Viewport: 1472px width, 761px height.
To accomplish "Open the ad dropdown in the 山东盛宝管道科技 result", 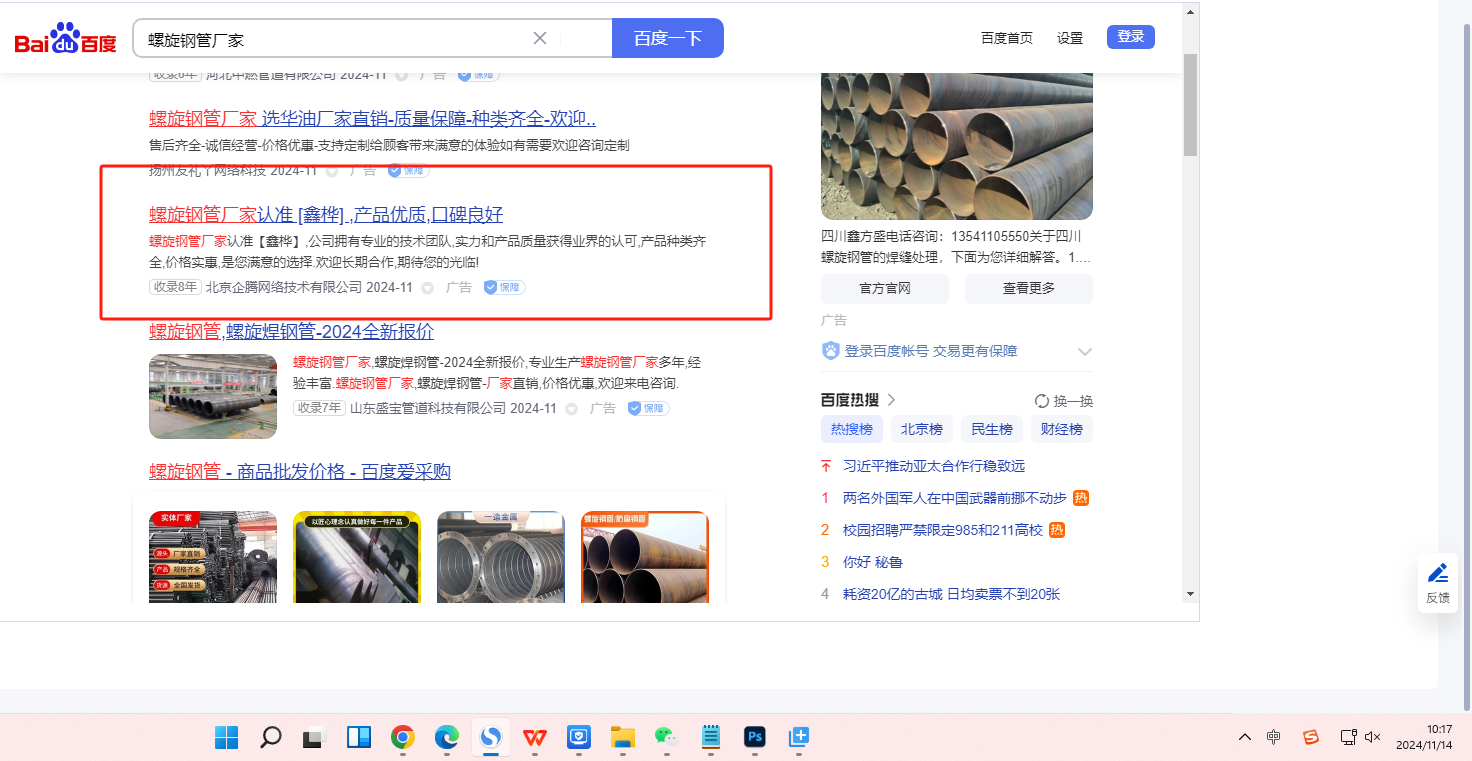I will [x=571, y=408].
